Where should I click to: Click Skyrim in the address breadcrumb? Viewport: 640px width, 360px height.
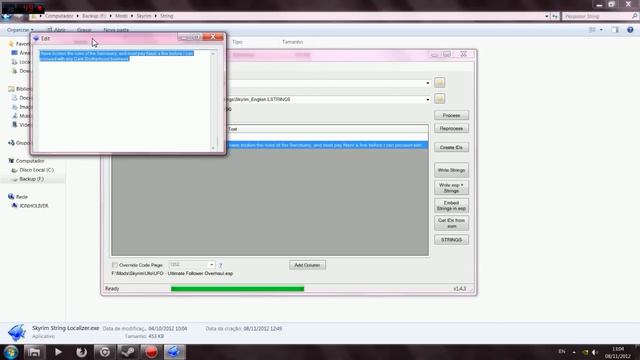(x=144, y=16)
